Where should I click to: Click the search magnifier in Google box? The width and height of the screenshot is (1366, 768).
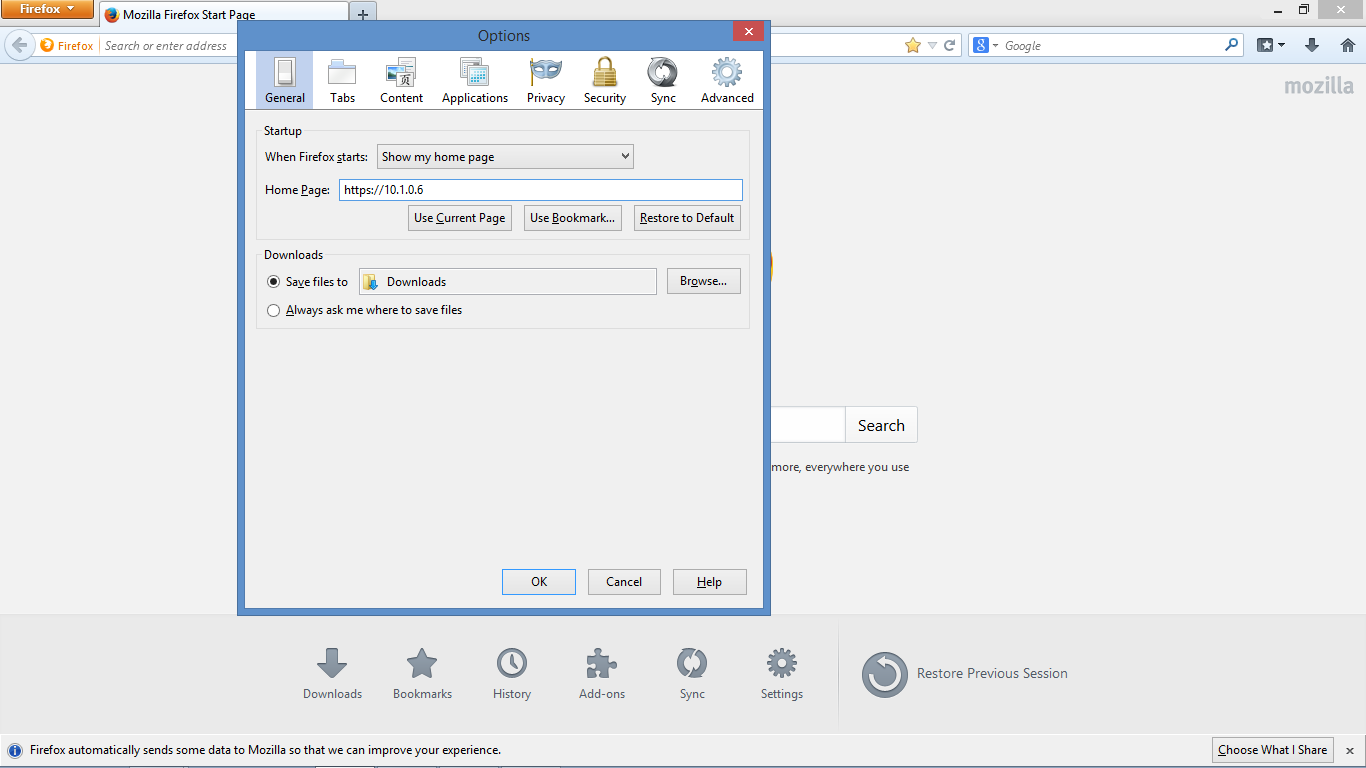tap(1232, 45)
